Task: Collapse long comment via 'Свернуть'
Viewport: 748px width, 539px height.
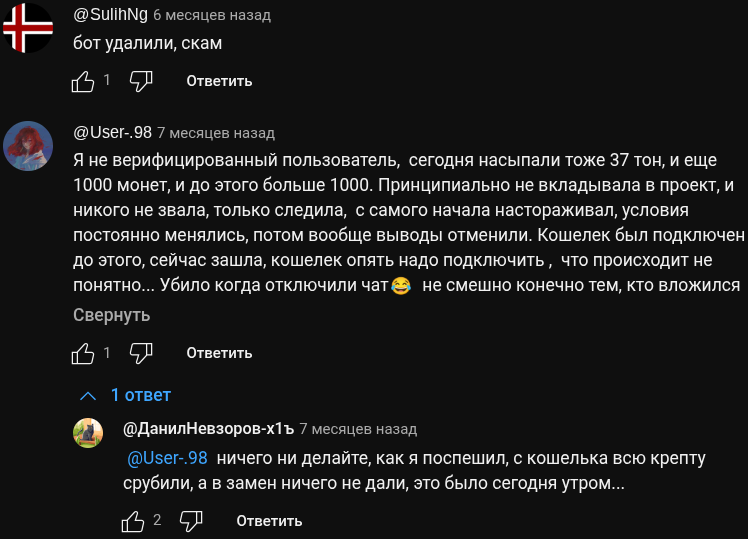Action: tap(111, 315)
